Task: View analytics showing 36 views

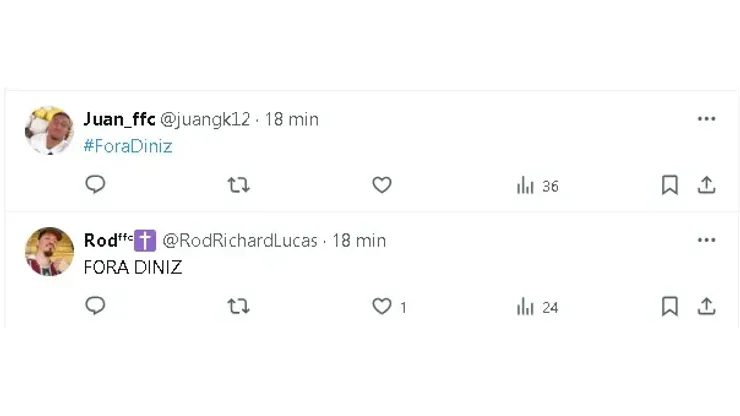Action: pyautogui.click(x=537, y=186)
